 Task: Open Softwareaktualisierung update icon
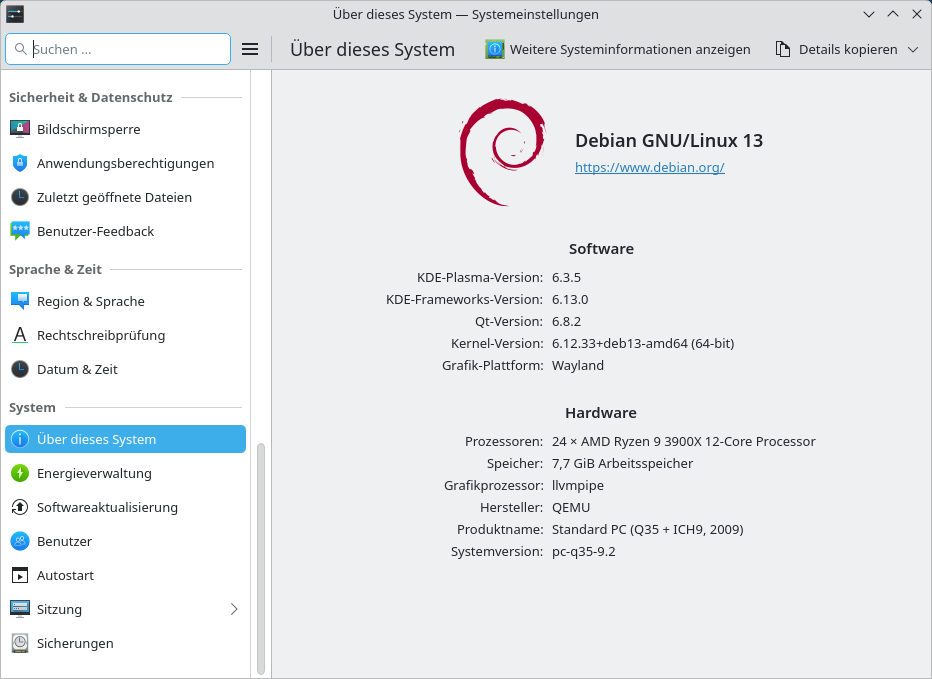[x=20, y=507]
